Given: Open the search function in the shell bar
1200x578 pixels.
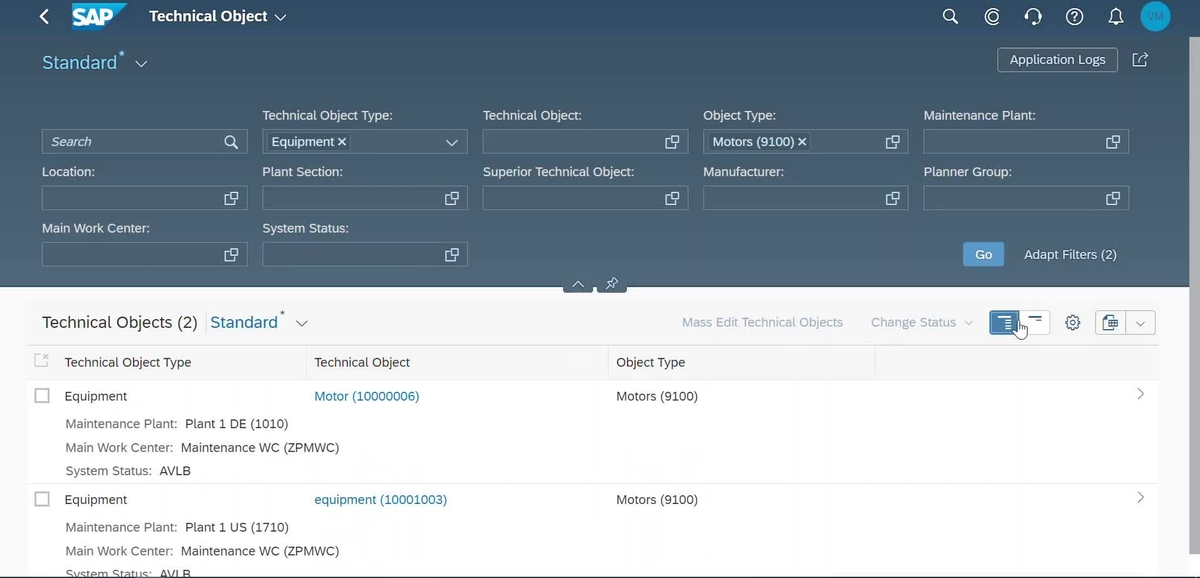Looking at the screenshot, I should [x=949, y=16].
